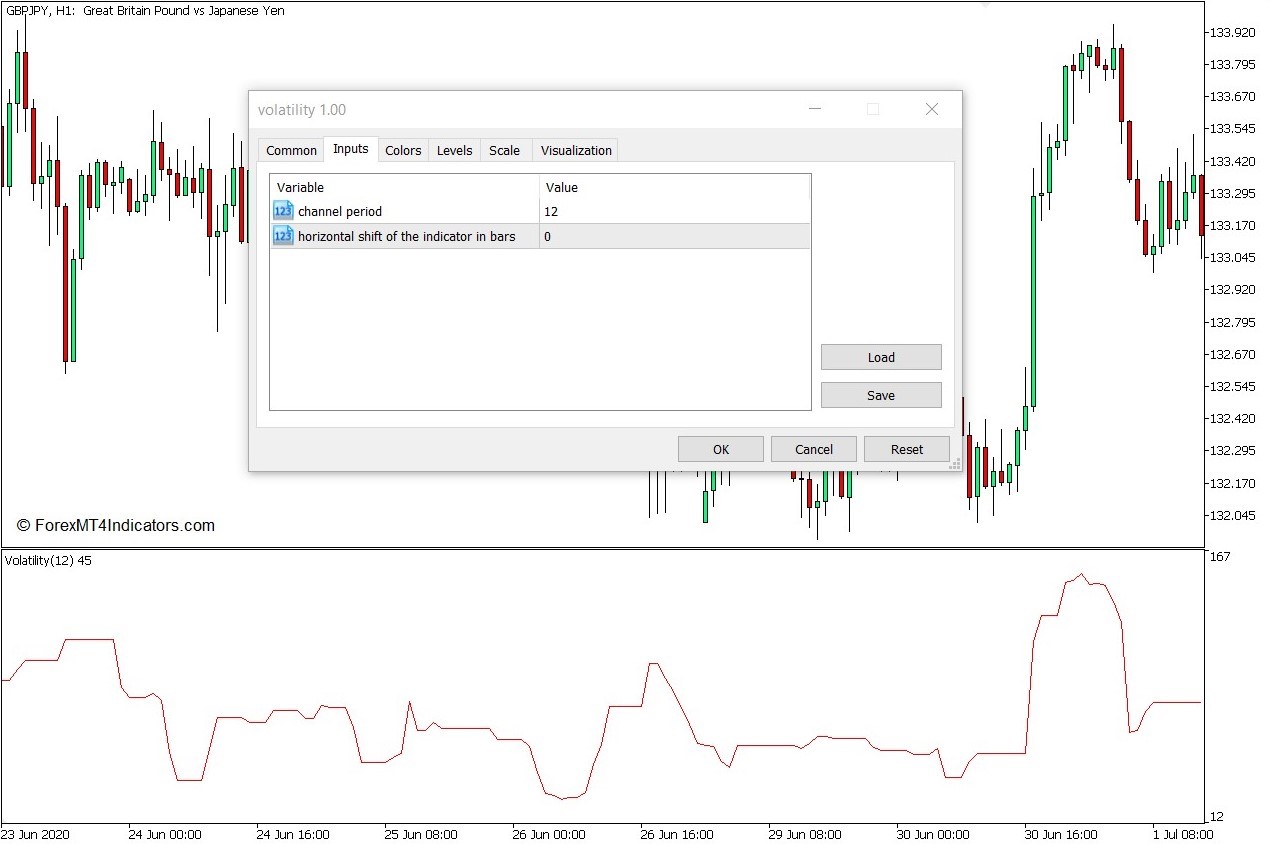The image size is (1270, 844).
Task: Click the integer icon beside horizontal shift row
Action: pos(283,236)
